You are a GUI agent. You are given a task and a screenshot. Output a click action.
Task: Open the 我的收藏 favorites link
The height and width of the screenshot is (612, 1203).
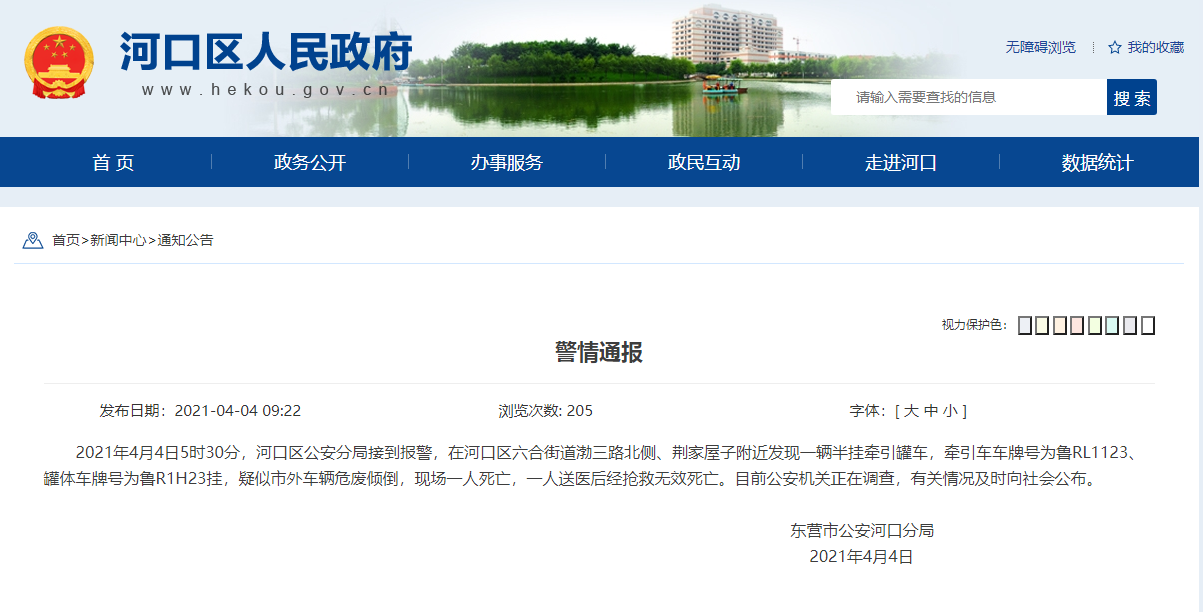[1155, 47]
